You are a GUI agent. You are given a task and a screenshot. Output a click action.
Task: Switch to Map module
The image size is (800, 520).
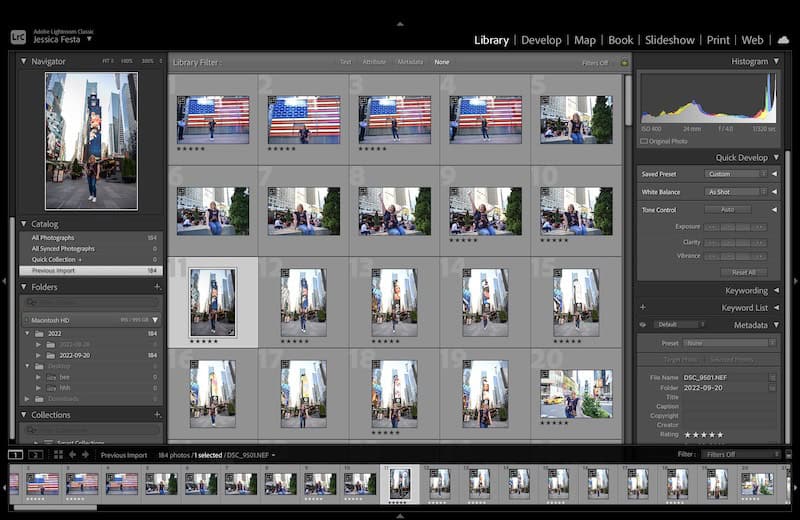point(585,40)
